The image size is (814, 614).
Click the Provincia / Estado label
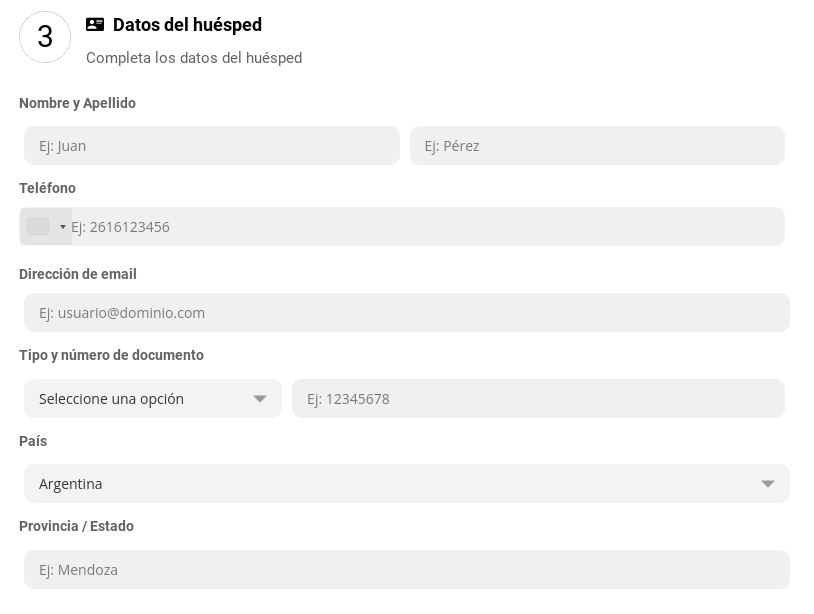point(76,526)
